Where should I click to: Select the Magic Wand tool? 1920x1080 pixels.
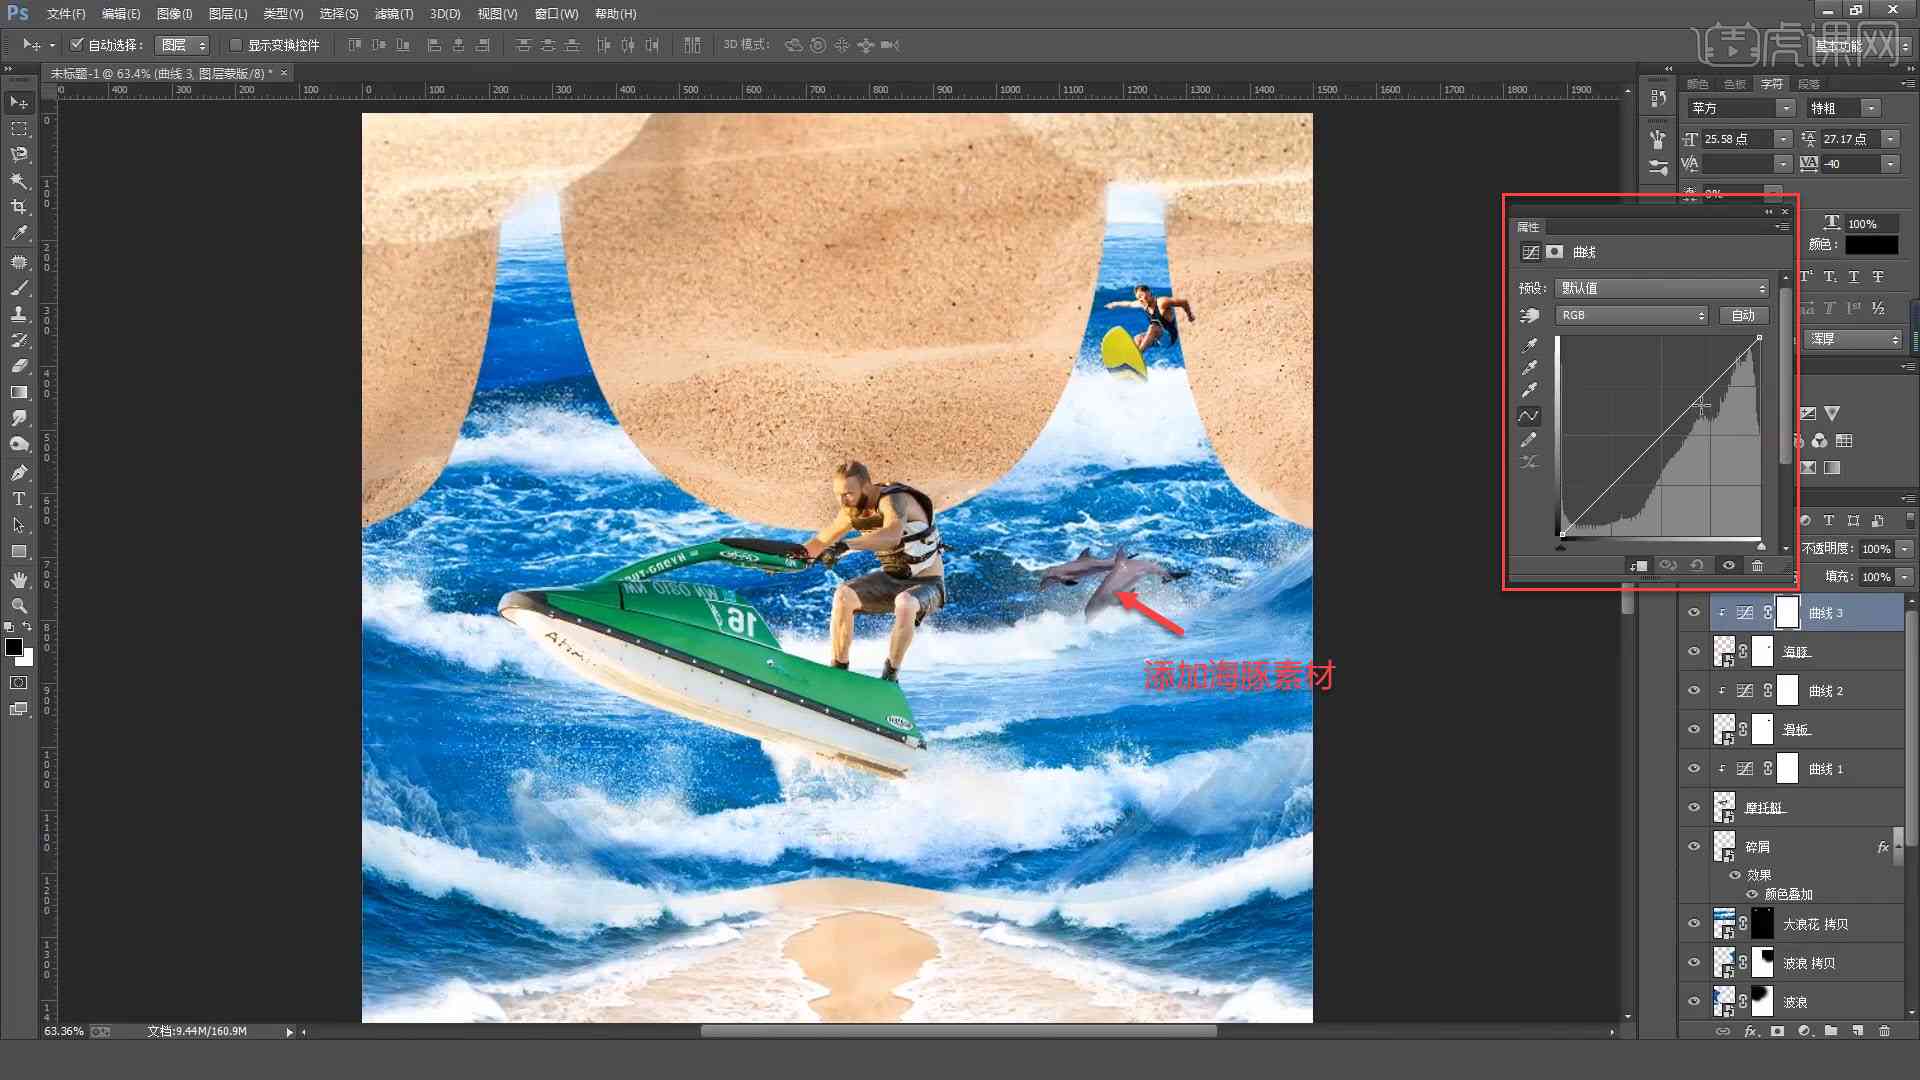[x=19, y=181]
